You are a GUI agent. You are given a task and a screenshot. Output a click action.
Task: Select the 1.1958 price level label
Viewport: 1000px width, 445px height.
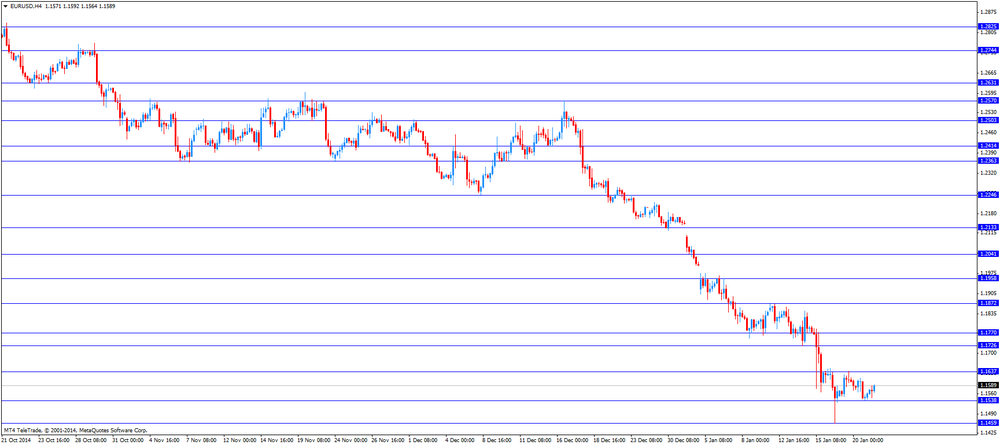point(987,278)
